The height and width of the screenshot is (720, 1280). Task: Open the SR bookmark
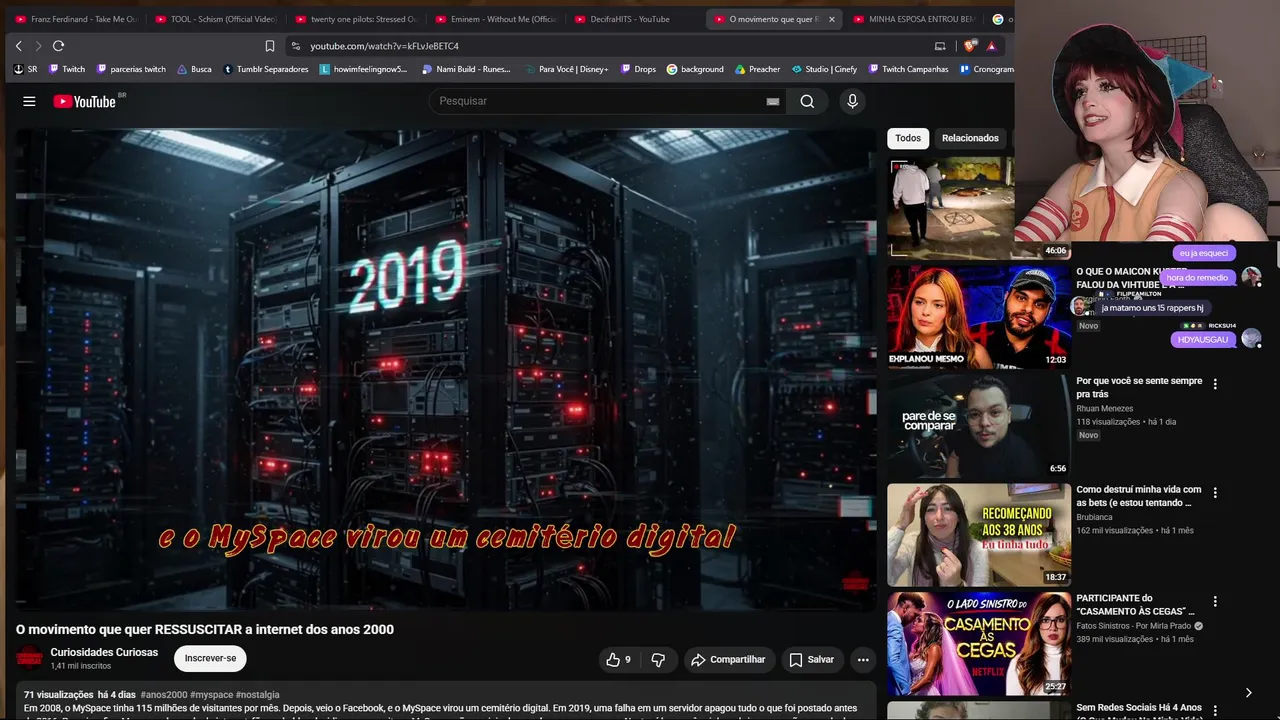[25, 69]
